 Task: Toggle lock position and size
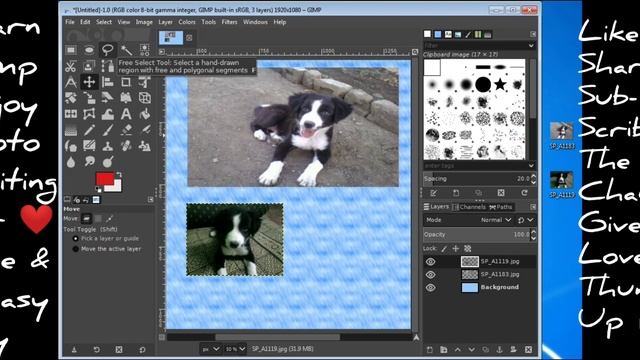point(456,249)
